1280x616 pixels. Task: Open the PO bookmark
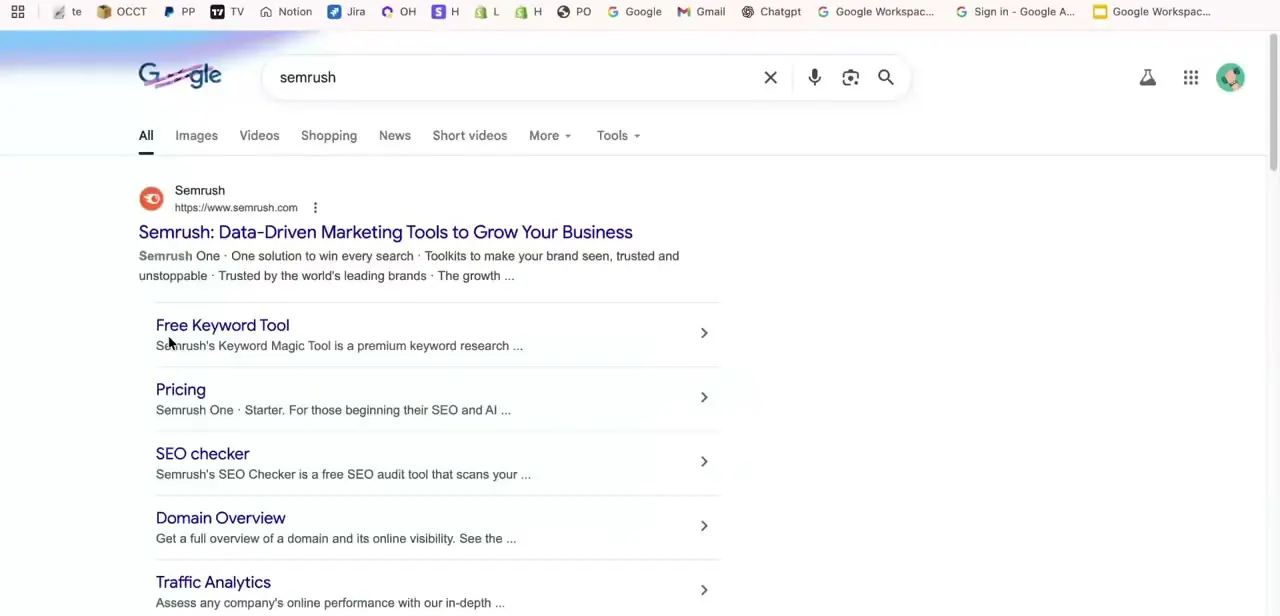click(x=574, y=12)
